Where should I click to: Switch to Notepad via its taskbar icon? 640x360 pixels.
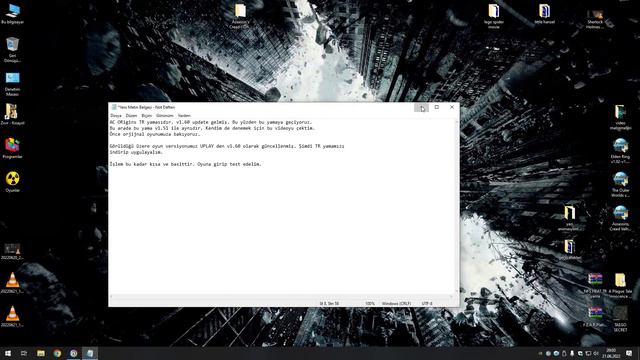(90, 353)
